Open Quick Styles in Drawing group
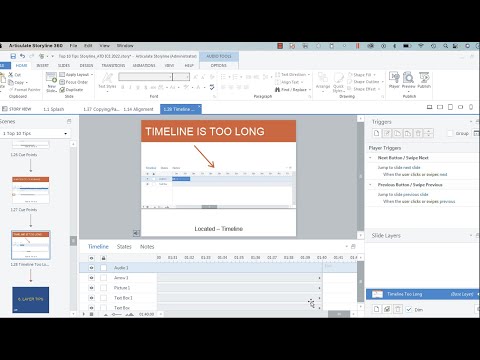The width and height of the screenshot is (480, 360). click(x=338, y=82)
